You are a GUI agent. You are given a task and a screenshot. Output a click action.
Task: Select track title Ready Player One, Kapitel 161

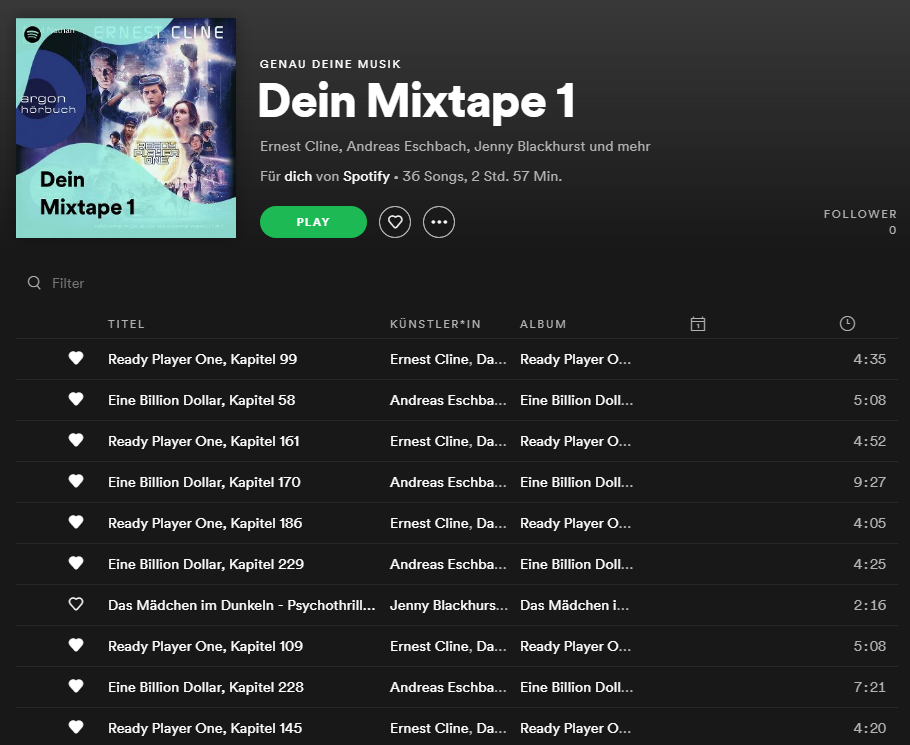pos(204,442)
